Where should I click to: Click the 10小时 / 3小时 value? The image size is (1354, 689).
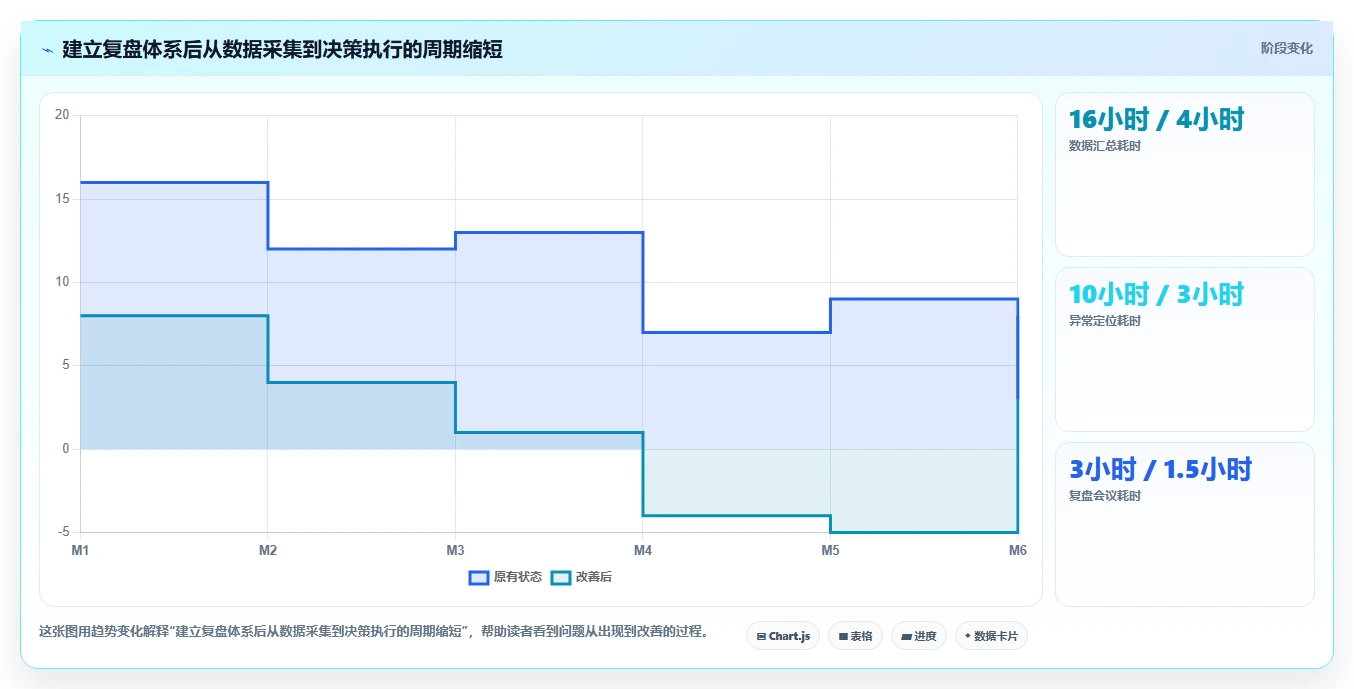pos(1156,295)
